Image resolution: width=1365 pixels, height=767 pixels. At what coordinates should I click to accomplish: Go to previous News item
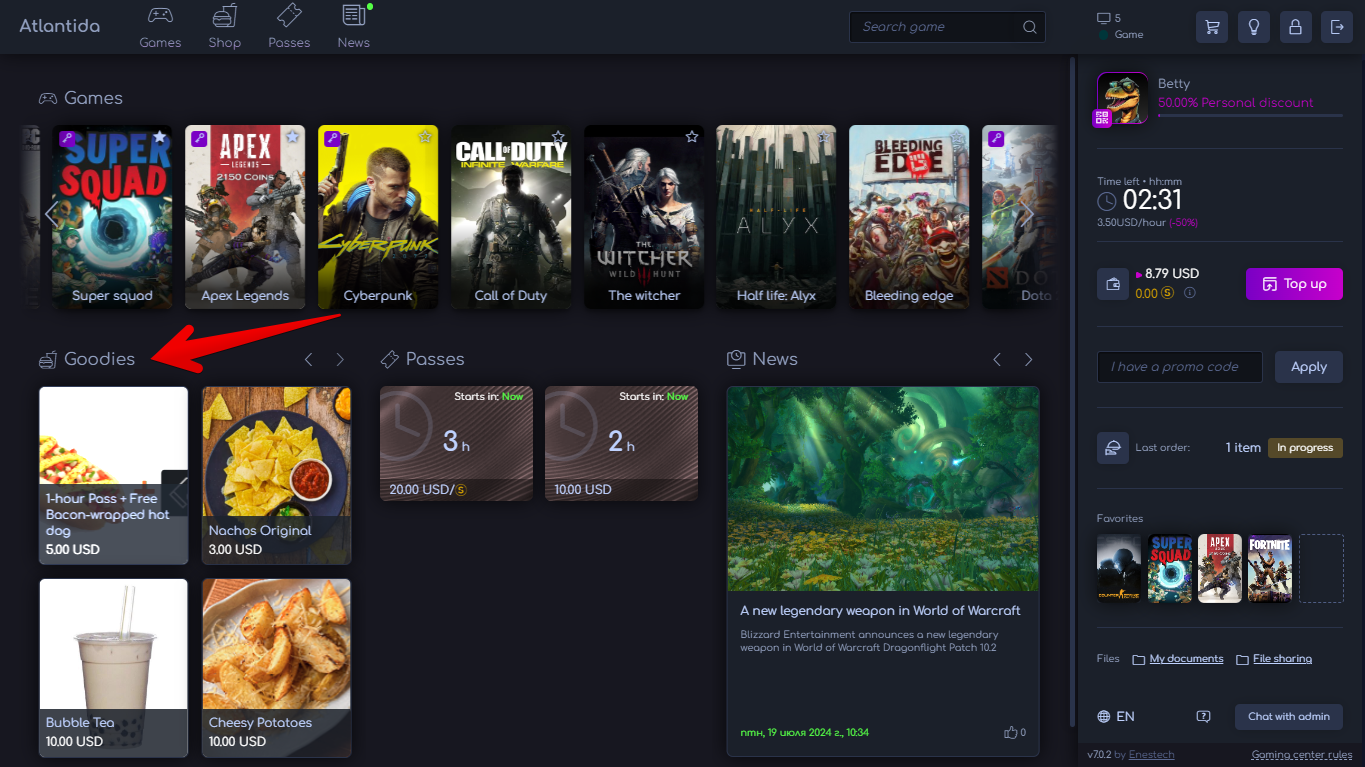(x=997, y=359)
